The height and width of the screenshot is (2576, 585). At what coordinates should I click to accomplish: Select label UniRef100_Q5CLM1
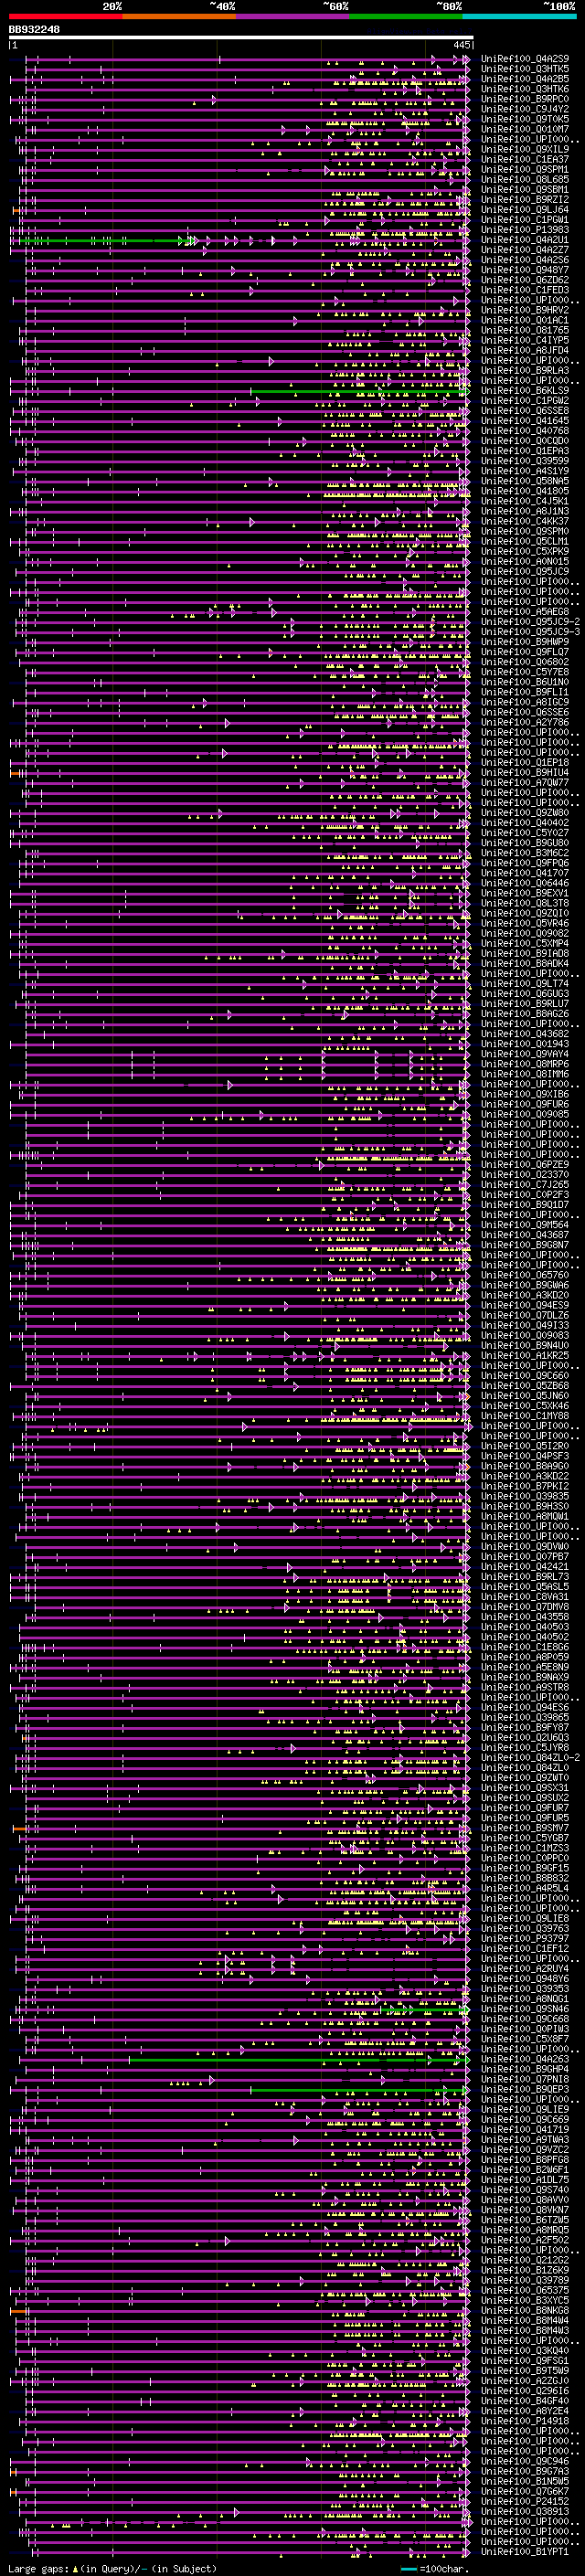coord(525,541)
